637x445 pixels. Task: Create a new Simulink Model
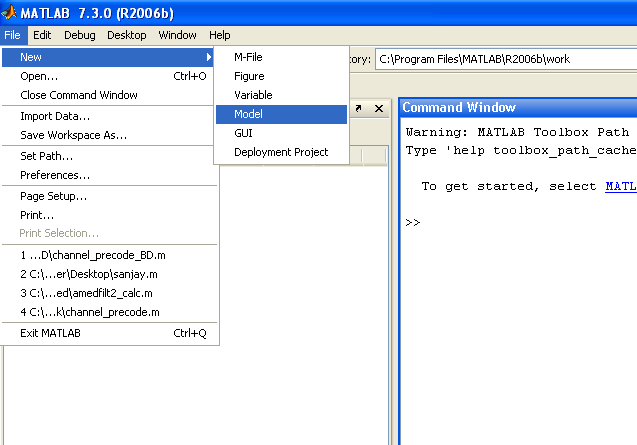point(281,114)
